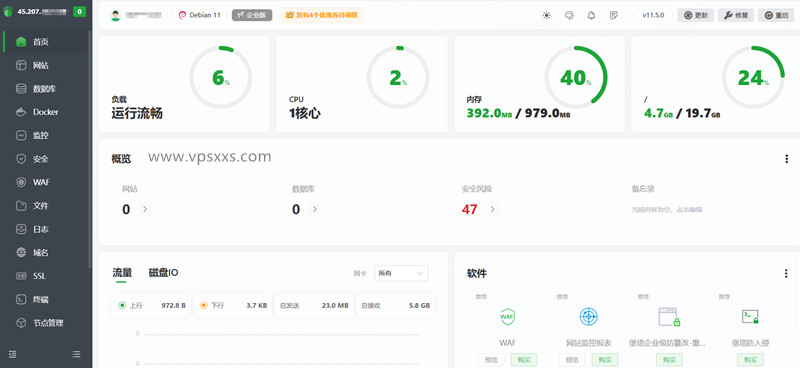
Task: Open the palette theme color icon
Action: tap(569, 15)
